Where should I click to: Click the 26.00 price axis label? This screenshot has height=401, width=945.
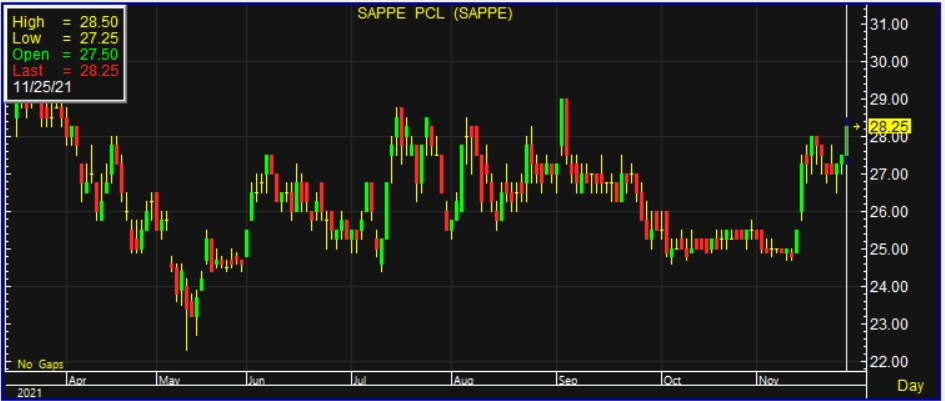tap(889, 212)
